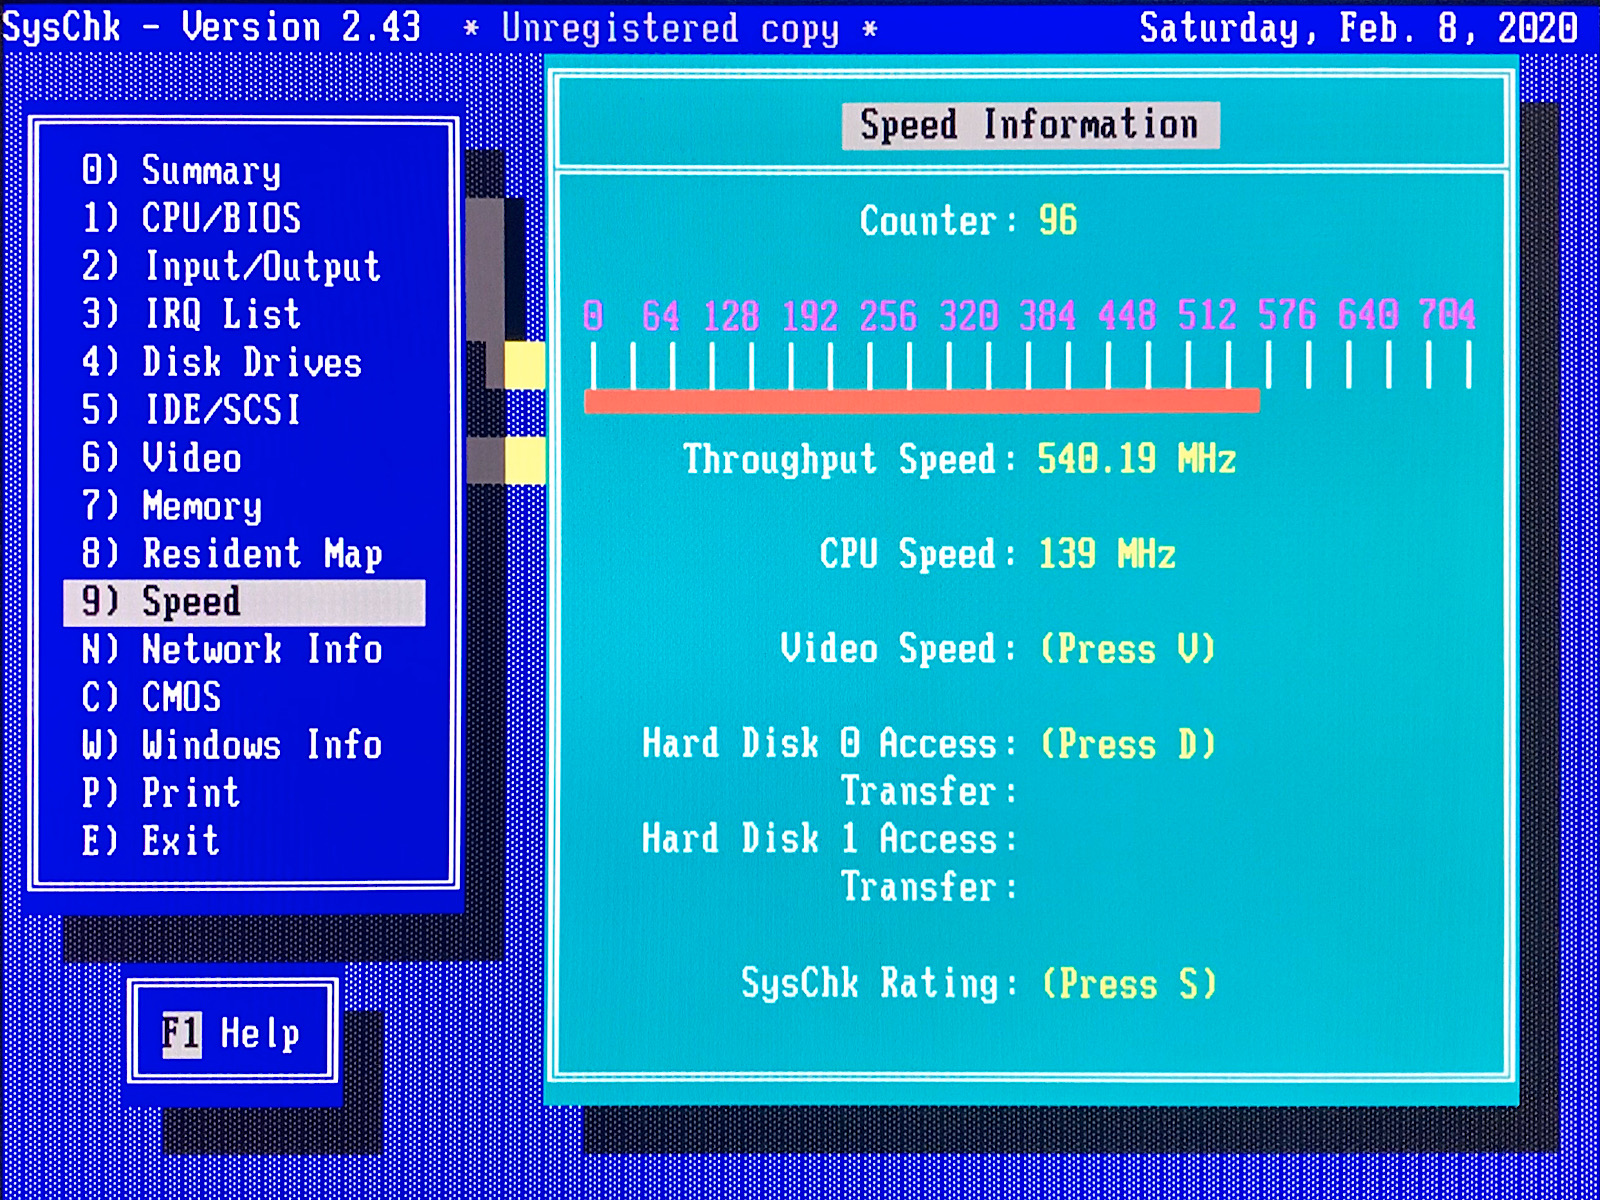Click the 512 label on the scale
1600x1200 pixels.
tap(1207, 316)
